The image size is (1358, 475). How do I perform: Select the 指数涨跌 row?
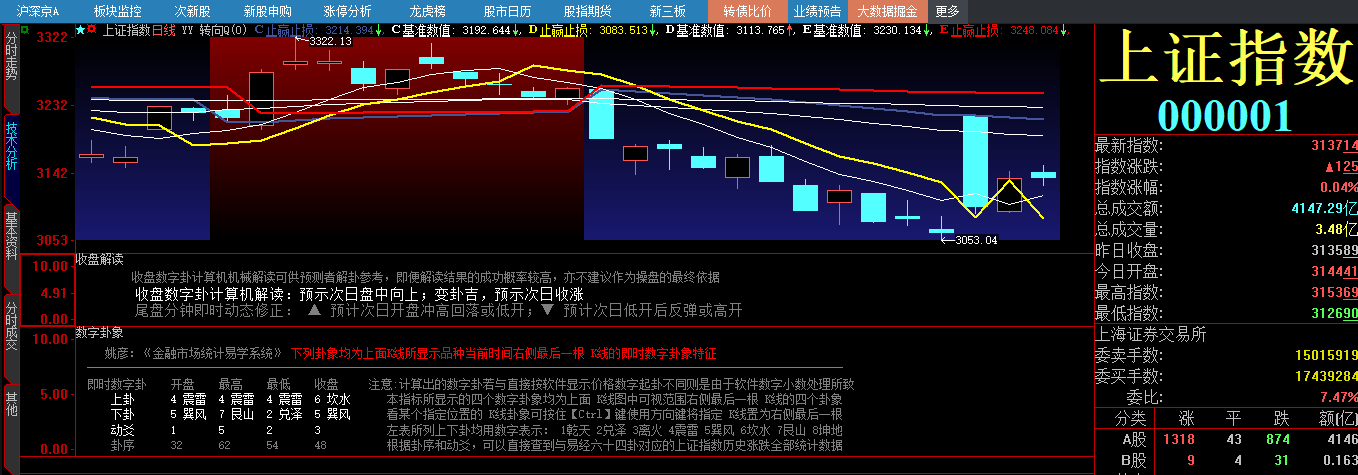click(x=1227, y=166)
